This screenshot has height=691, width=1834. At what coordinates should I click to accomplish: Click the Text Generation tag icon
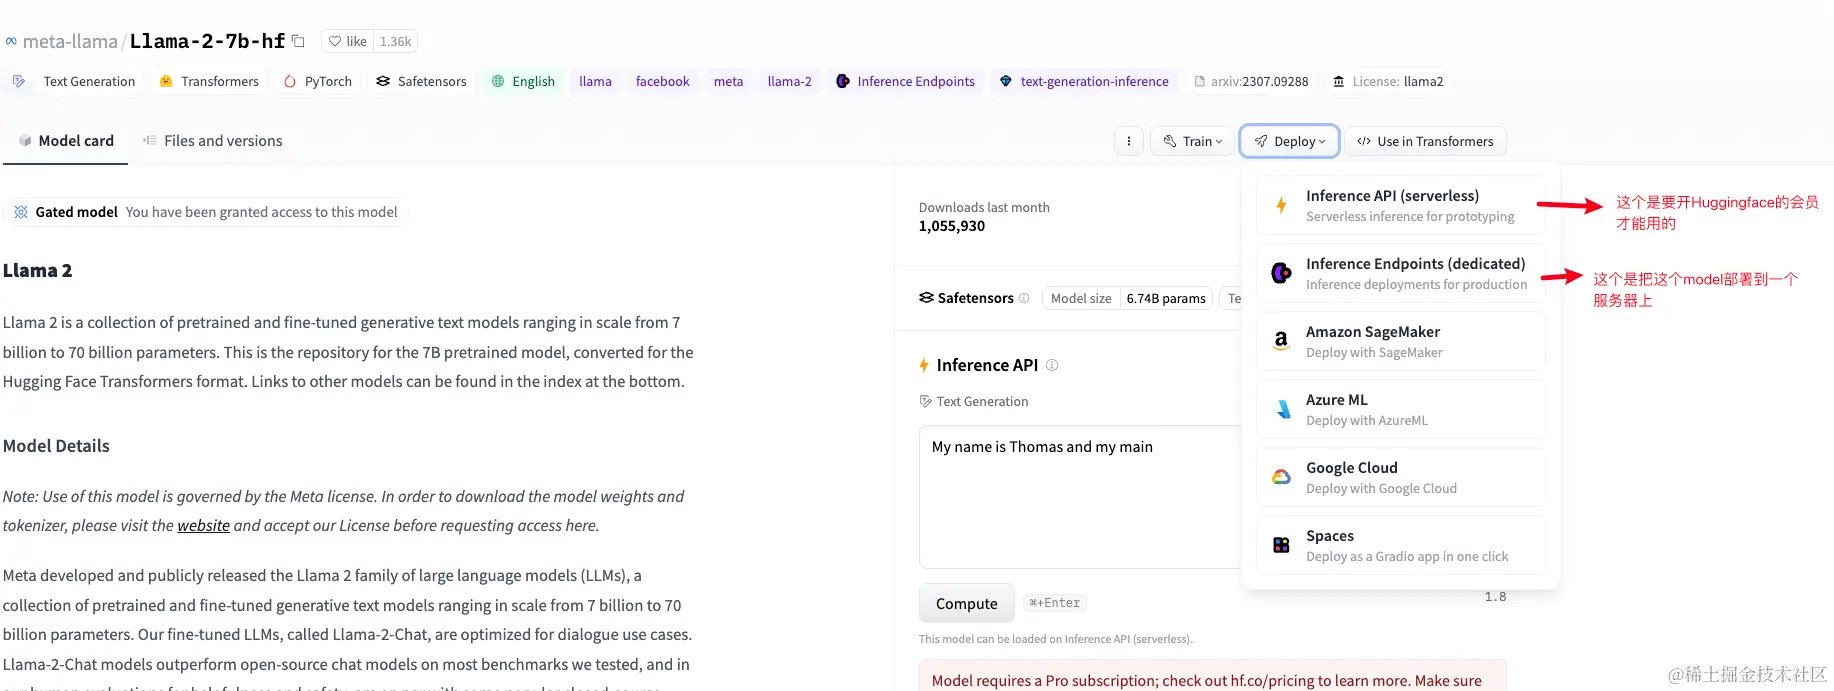pyautogui.click(x=19, y=81)
